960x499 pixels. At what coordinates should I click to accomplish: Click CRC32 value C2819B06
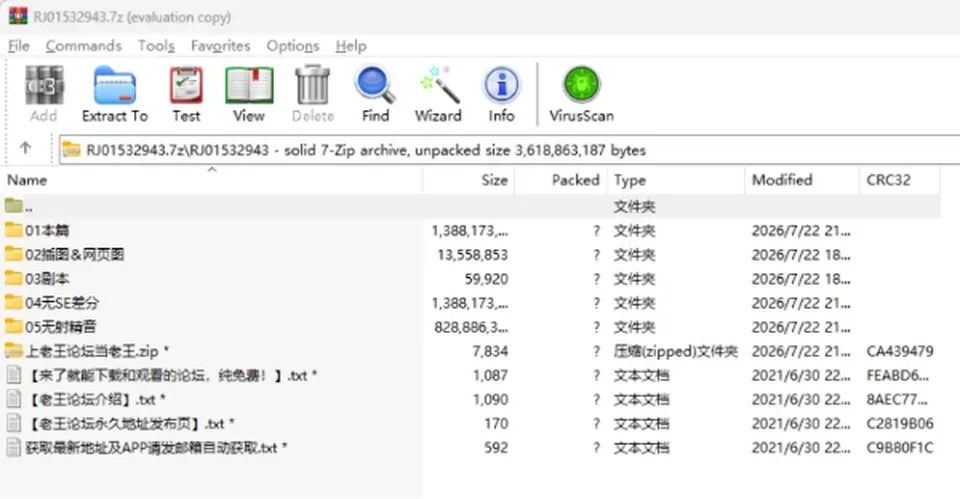coord(899,423)
